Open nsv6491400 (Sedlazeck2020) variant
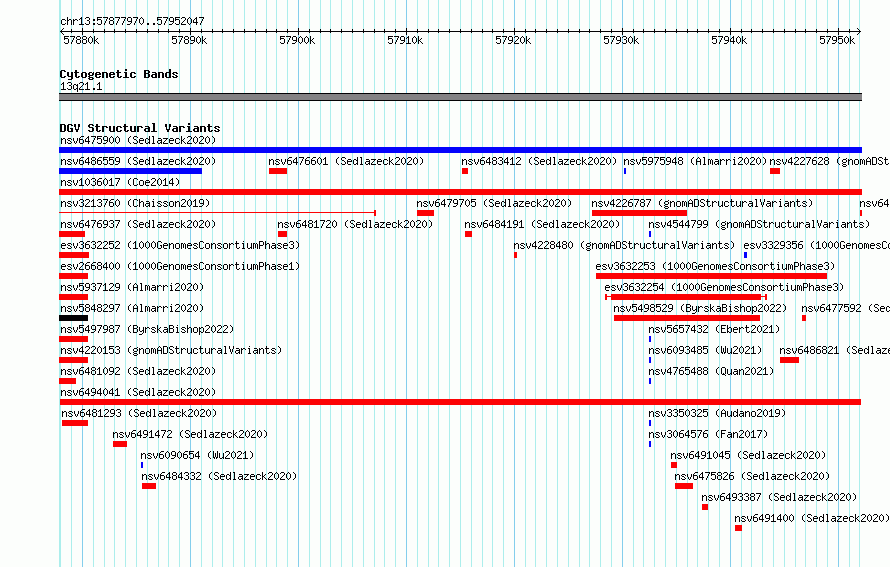 [812, 518]
